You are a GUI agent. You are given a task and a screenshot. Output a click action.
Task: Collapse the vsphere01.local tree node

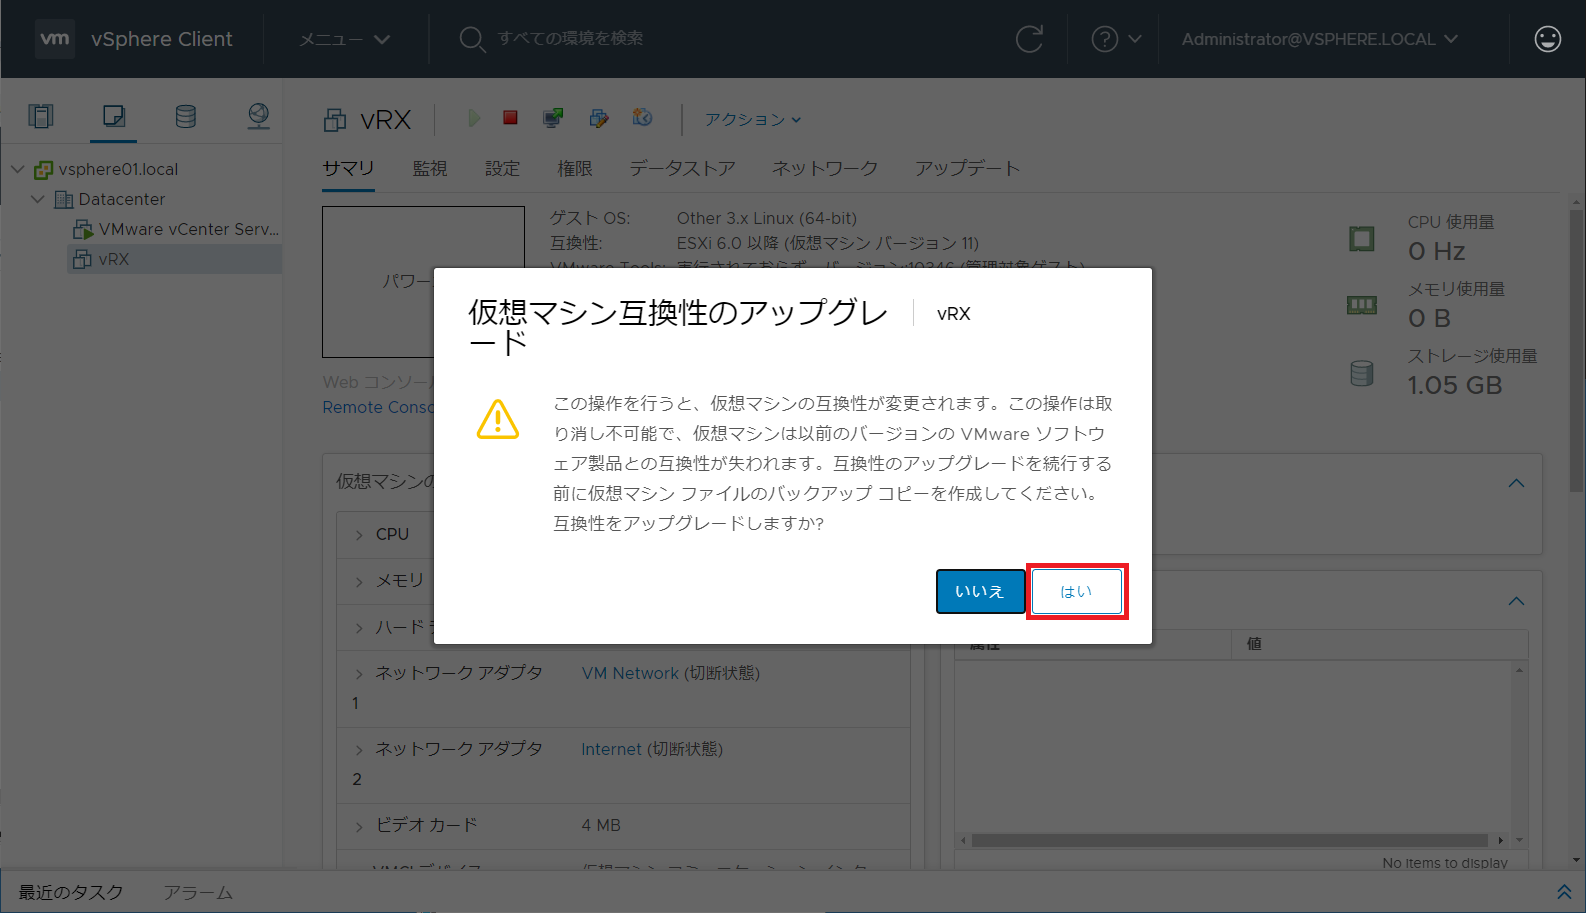(17, 169)
